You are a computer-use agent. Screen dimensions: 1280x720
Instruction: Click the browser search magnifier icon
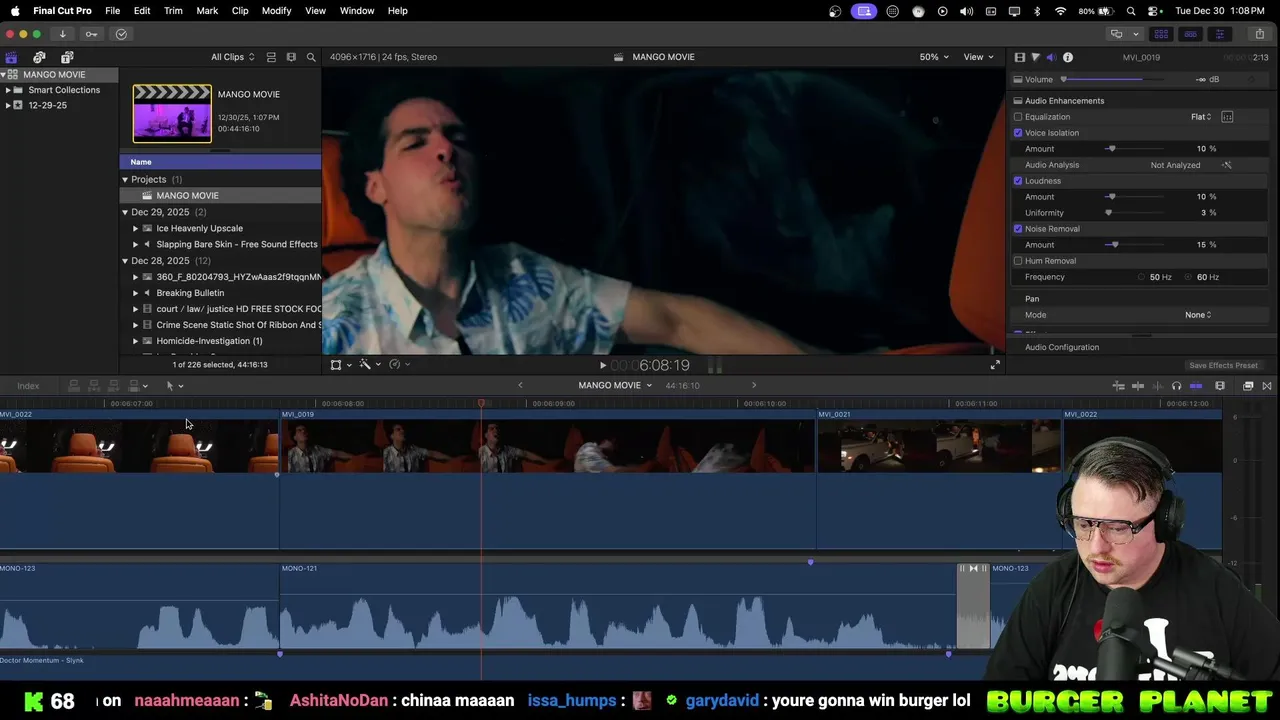(311, 57)
